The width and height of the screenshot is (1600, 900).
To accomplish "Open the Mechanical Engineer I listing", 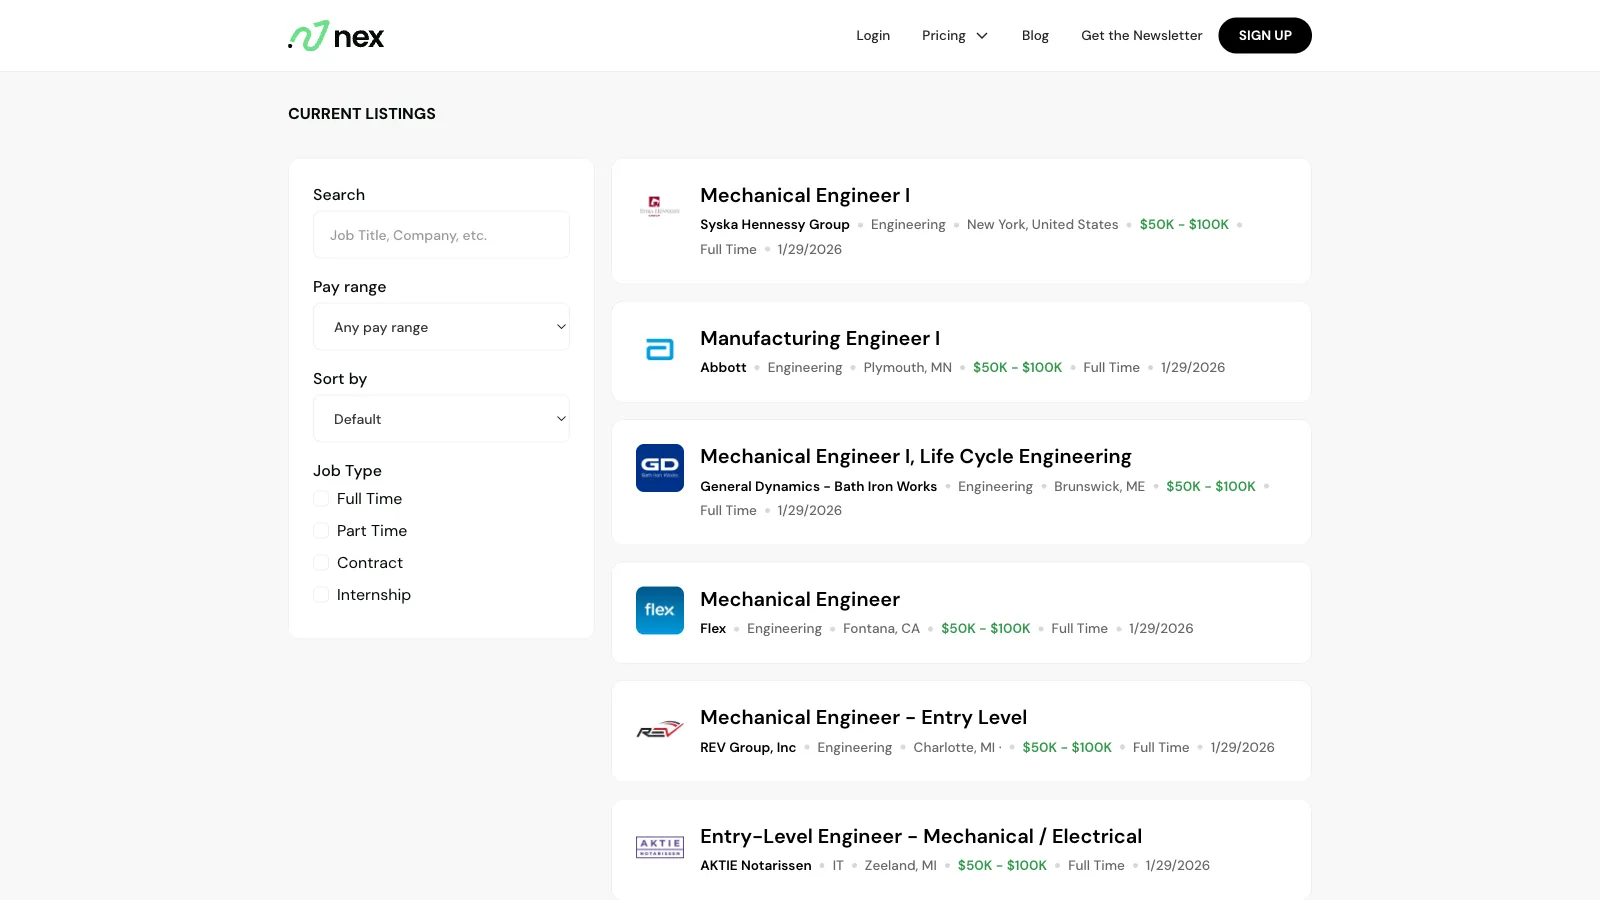I will pyautogui.click(x=805, y=195).
